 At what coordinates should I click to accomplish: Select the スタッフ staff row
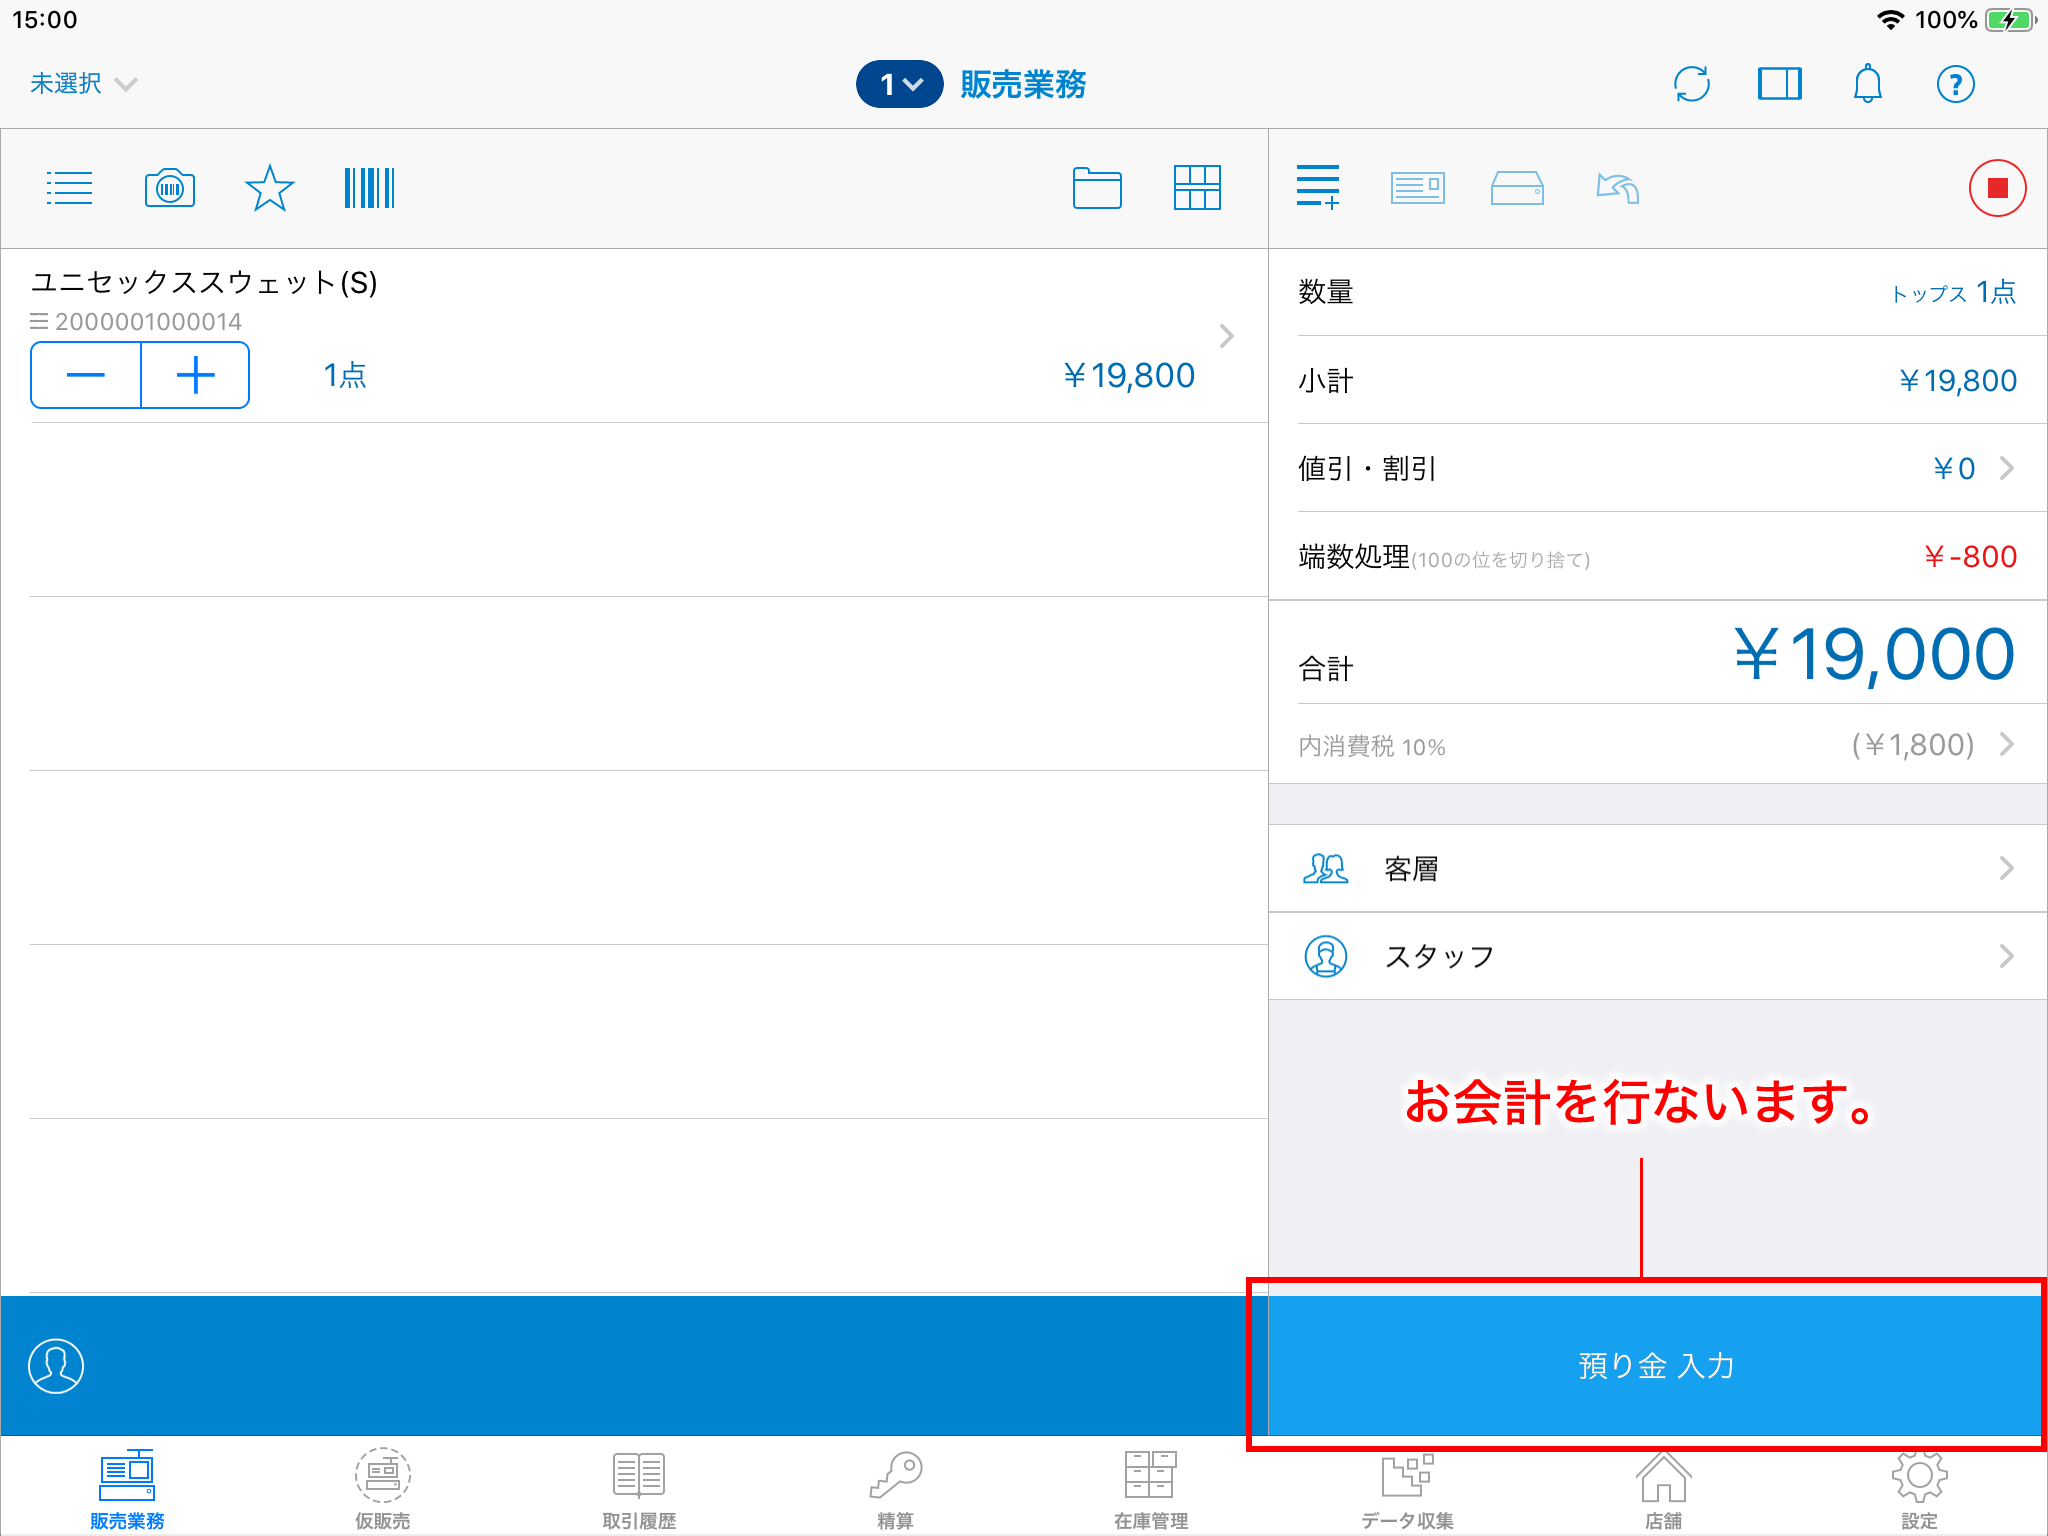pyautogui.click(x=1657, y=956)
